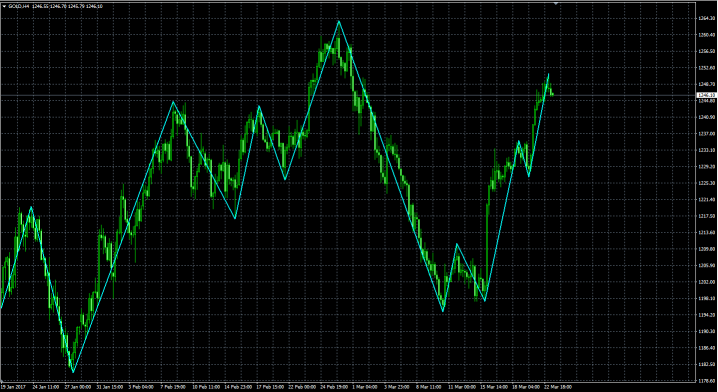Click the GOLD,H4 symbol title text
718x392 pixels.
pyautogui.click(x=19, y=6)
